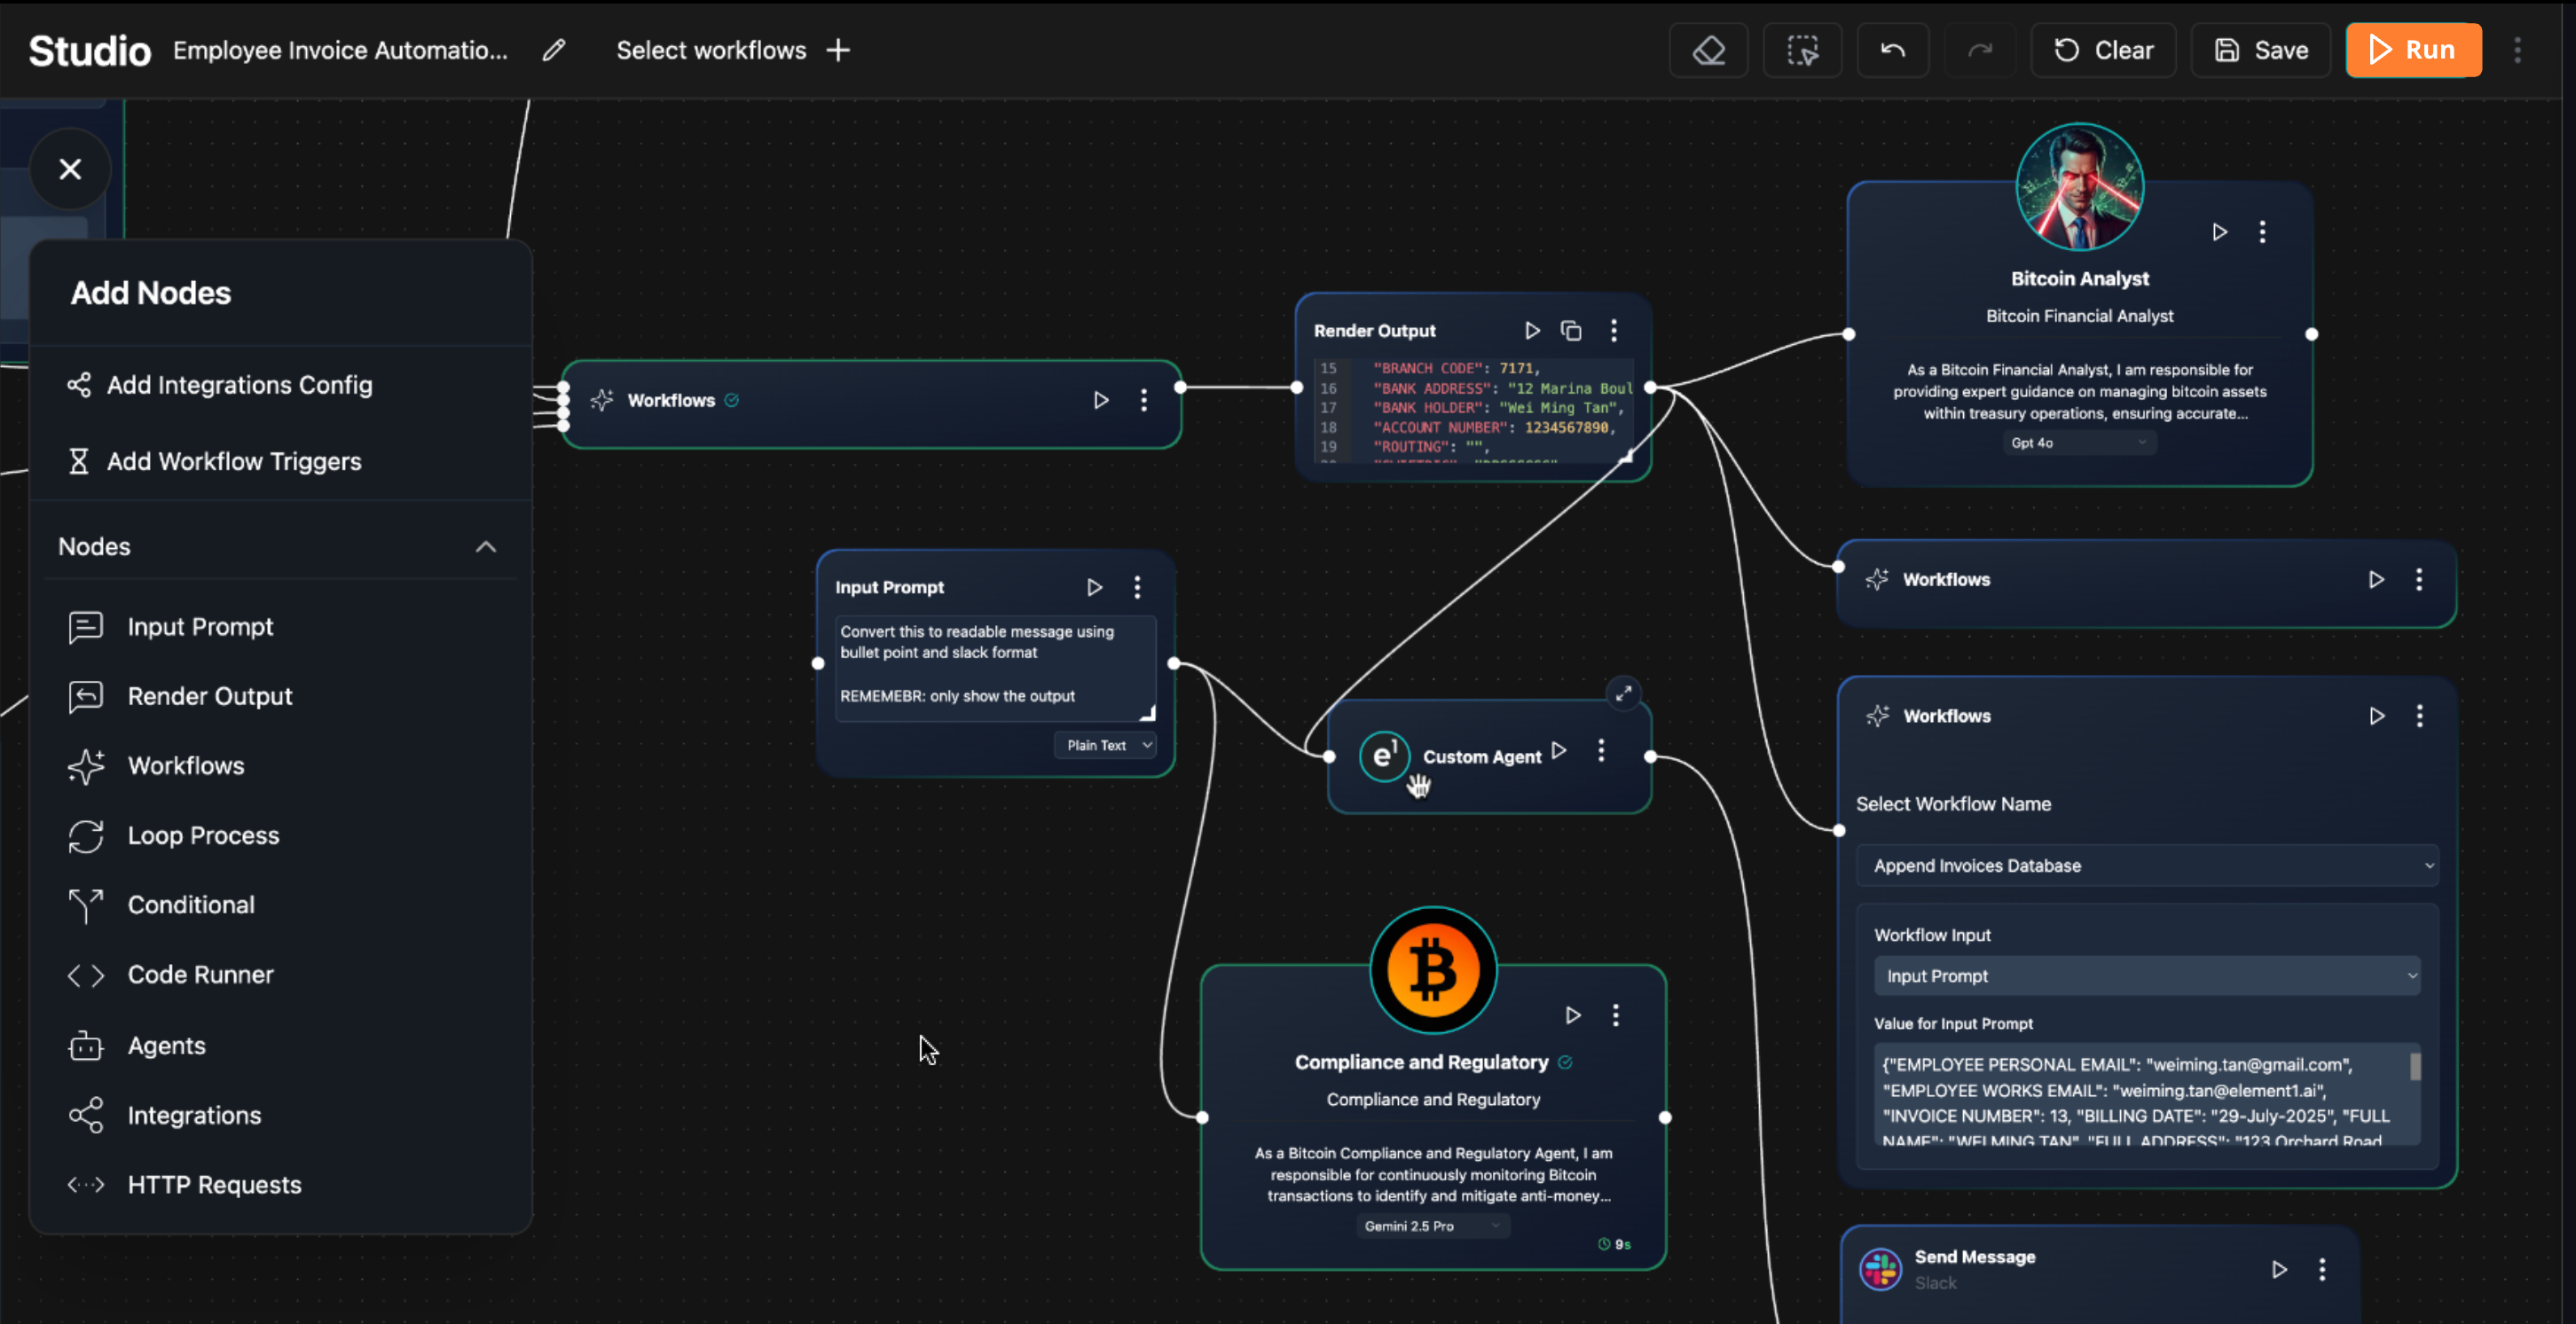Play the Slack Send Message node
This screenshot has height=1324, width=2576.
2279,1269
